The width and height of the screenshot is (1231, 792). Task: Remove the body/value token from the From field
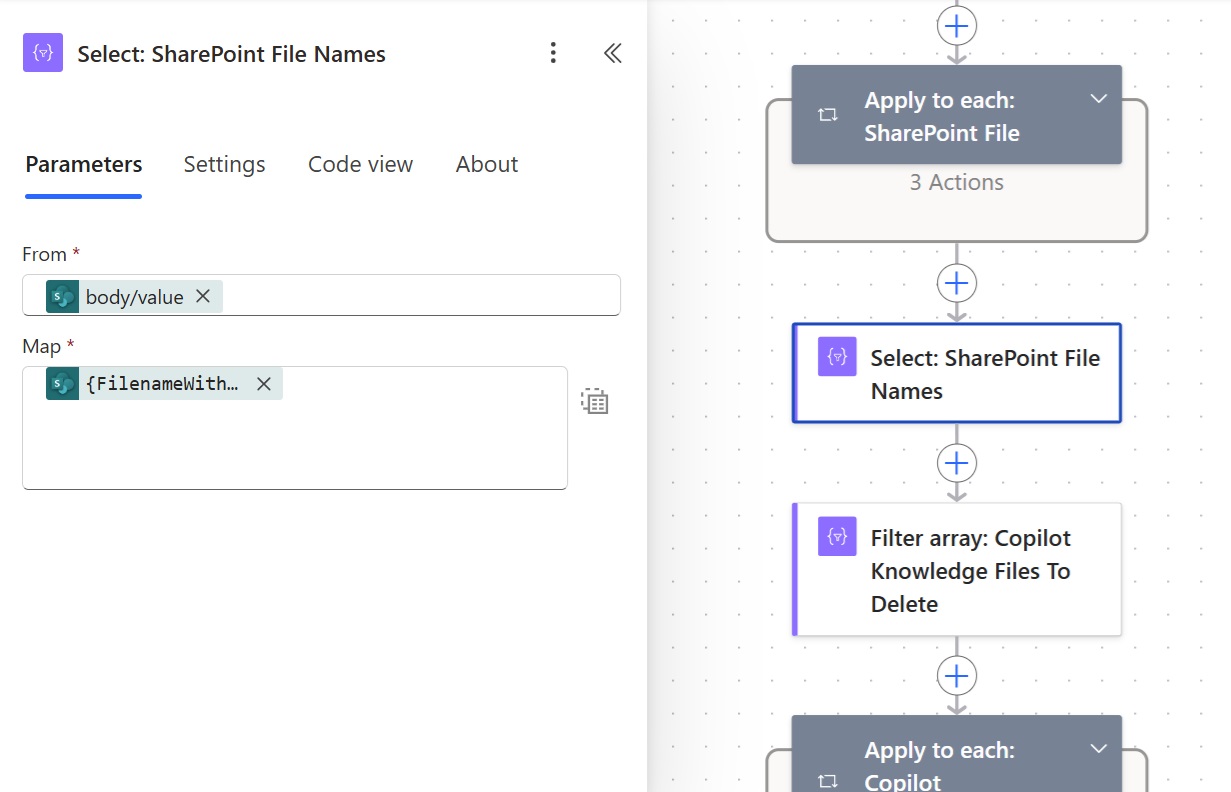pos(203,296)
